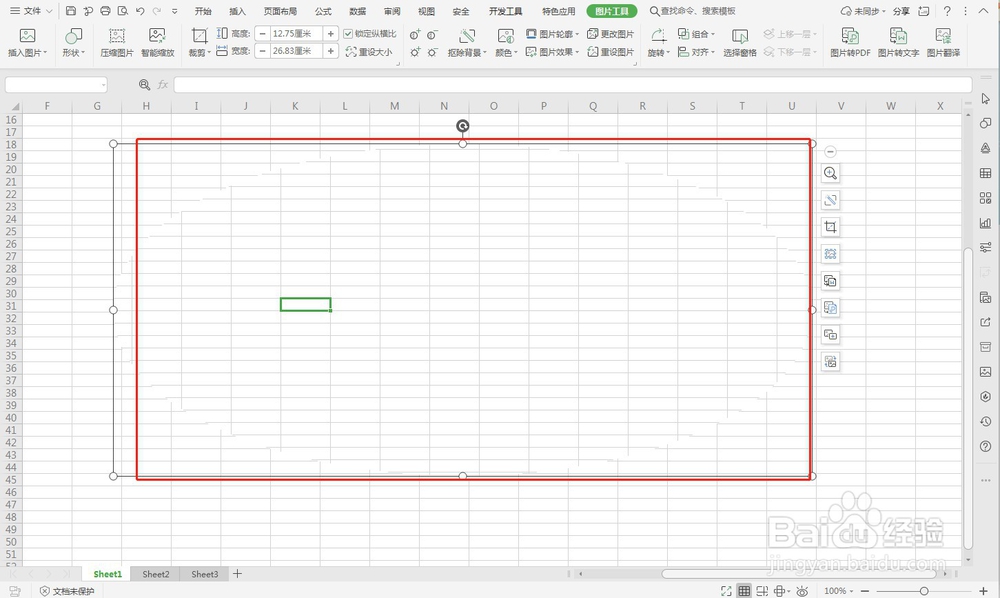Increase picture contrast icon
This screenshot has width=1000, height=598.
415,34
